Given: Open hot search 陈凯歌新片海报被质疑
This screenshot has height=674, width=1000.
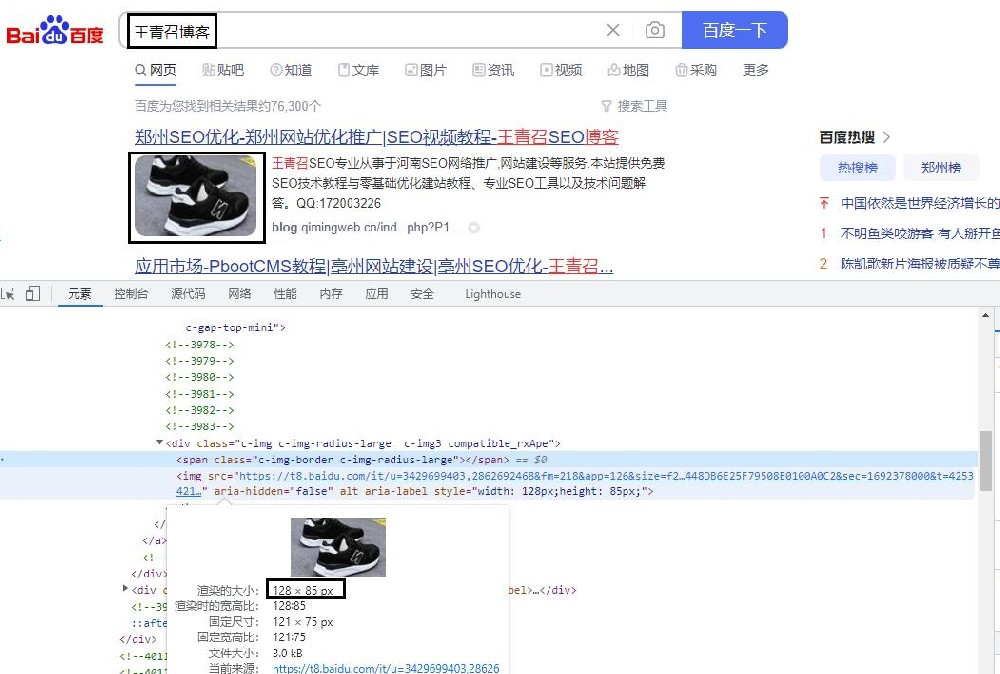Looking at the screenshot, I should [x=920, y=263].
